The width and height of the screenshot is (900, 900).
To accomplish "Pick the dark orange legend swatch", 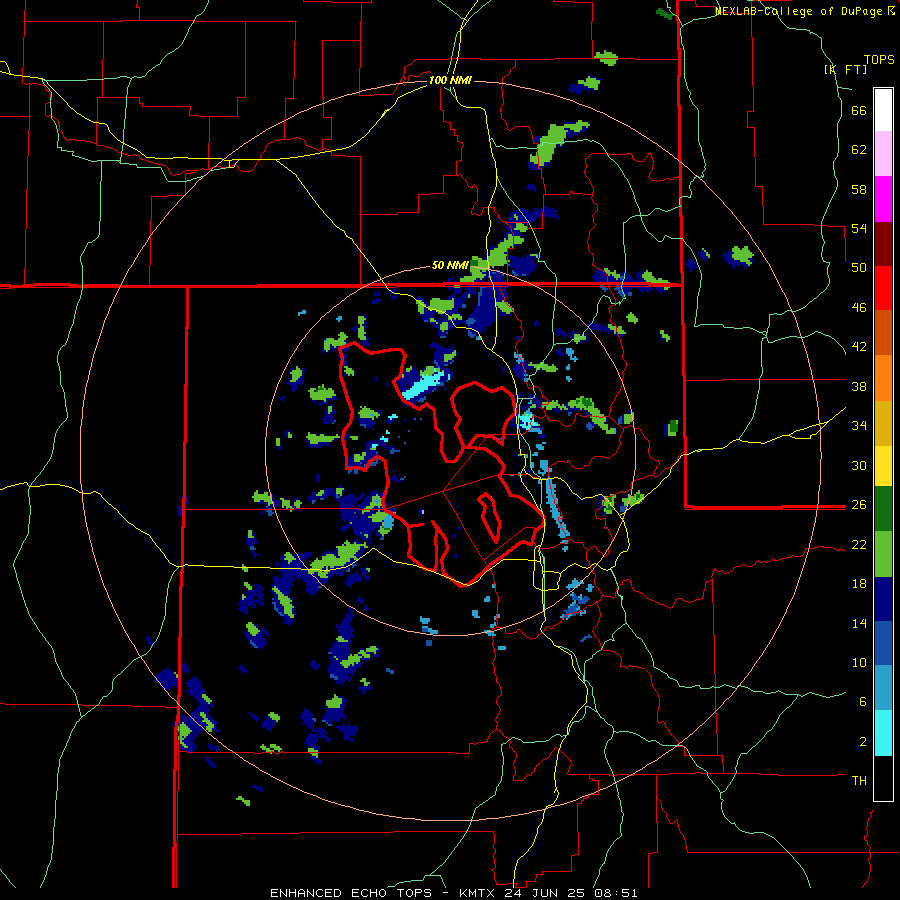I will pyautogui.click(x=883, y=332).
